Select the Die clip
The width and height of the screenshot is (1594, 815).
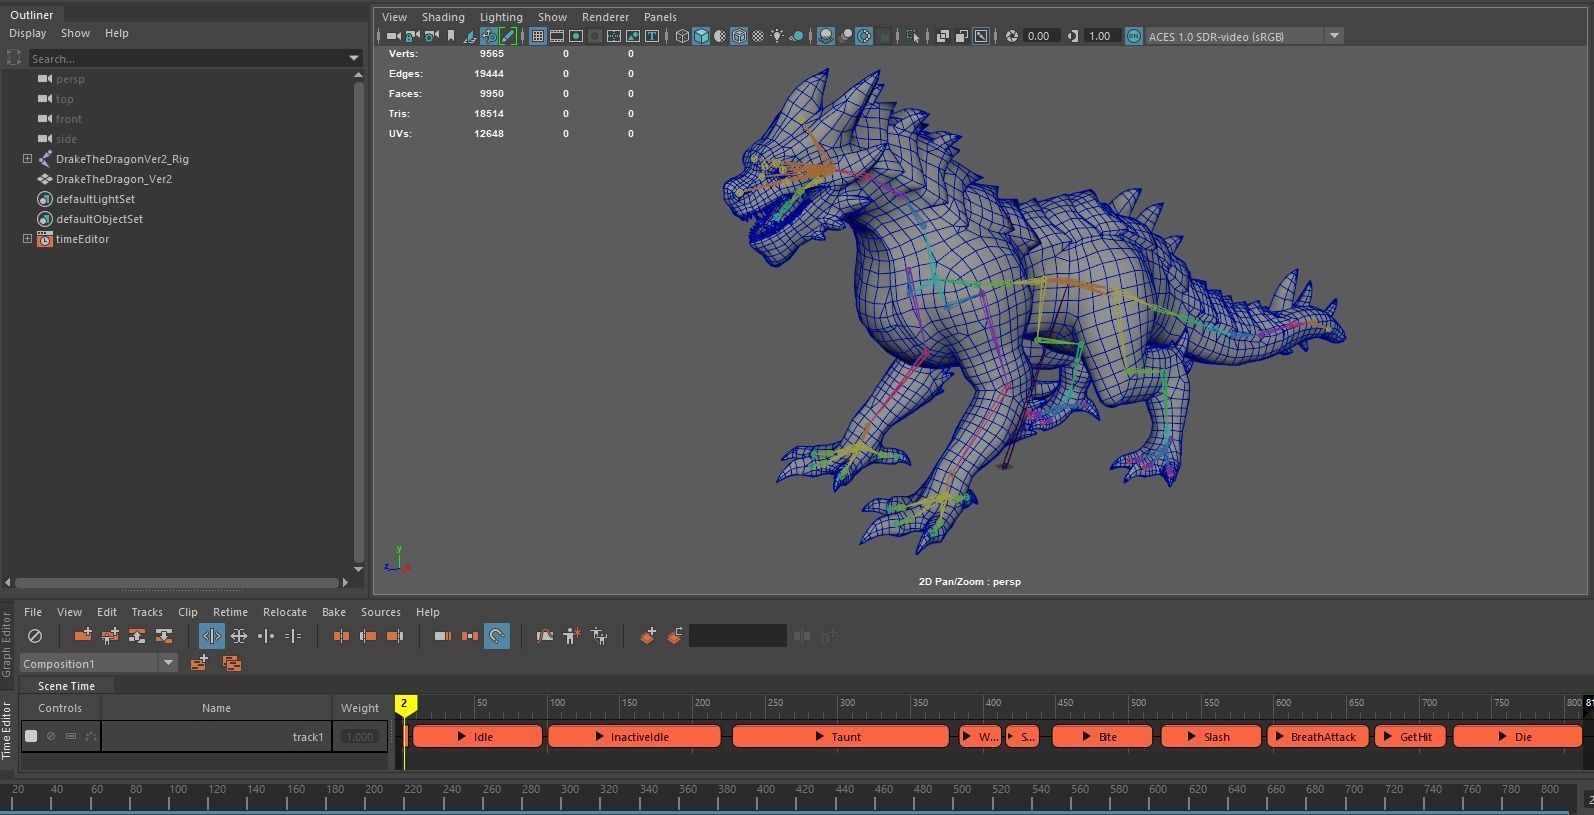tap(1517, 737)
